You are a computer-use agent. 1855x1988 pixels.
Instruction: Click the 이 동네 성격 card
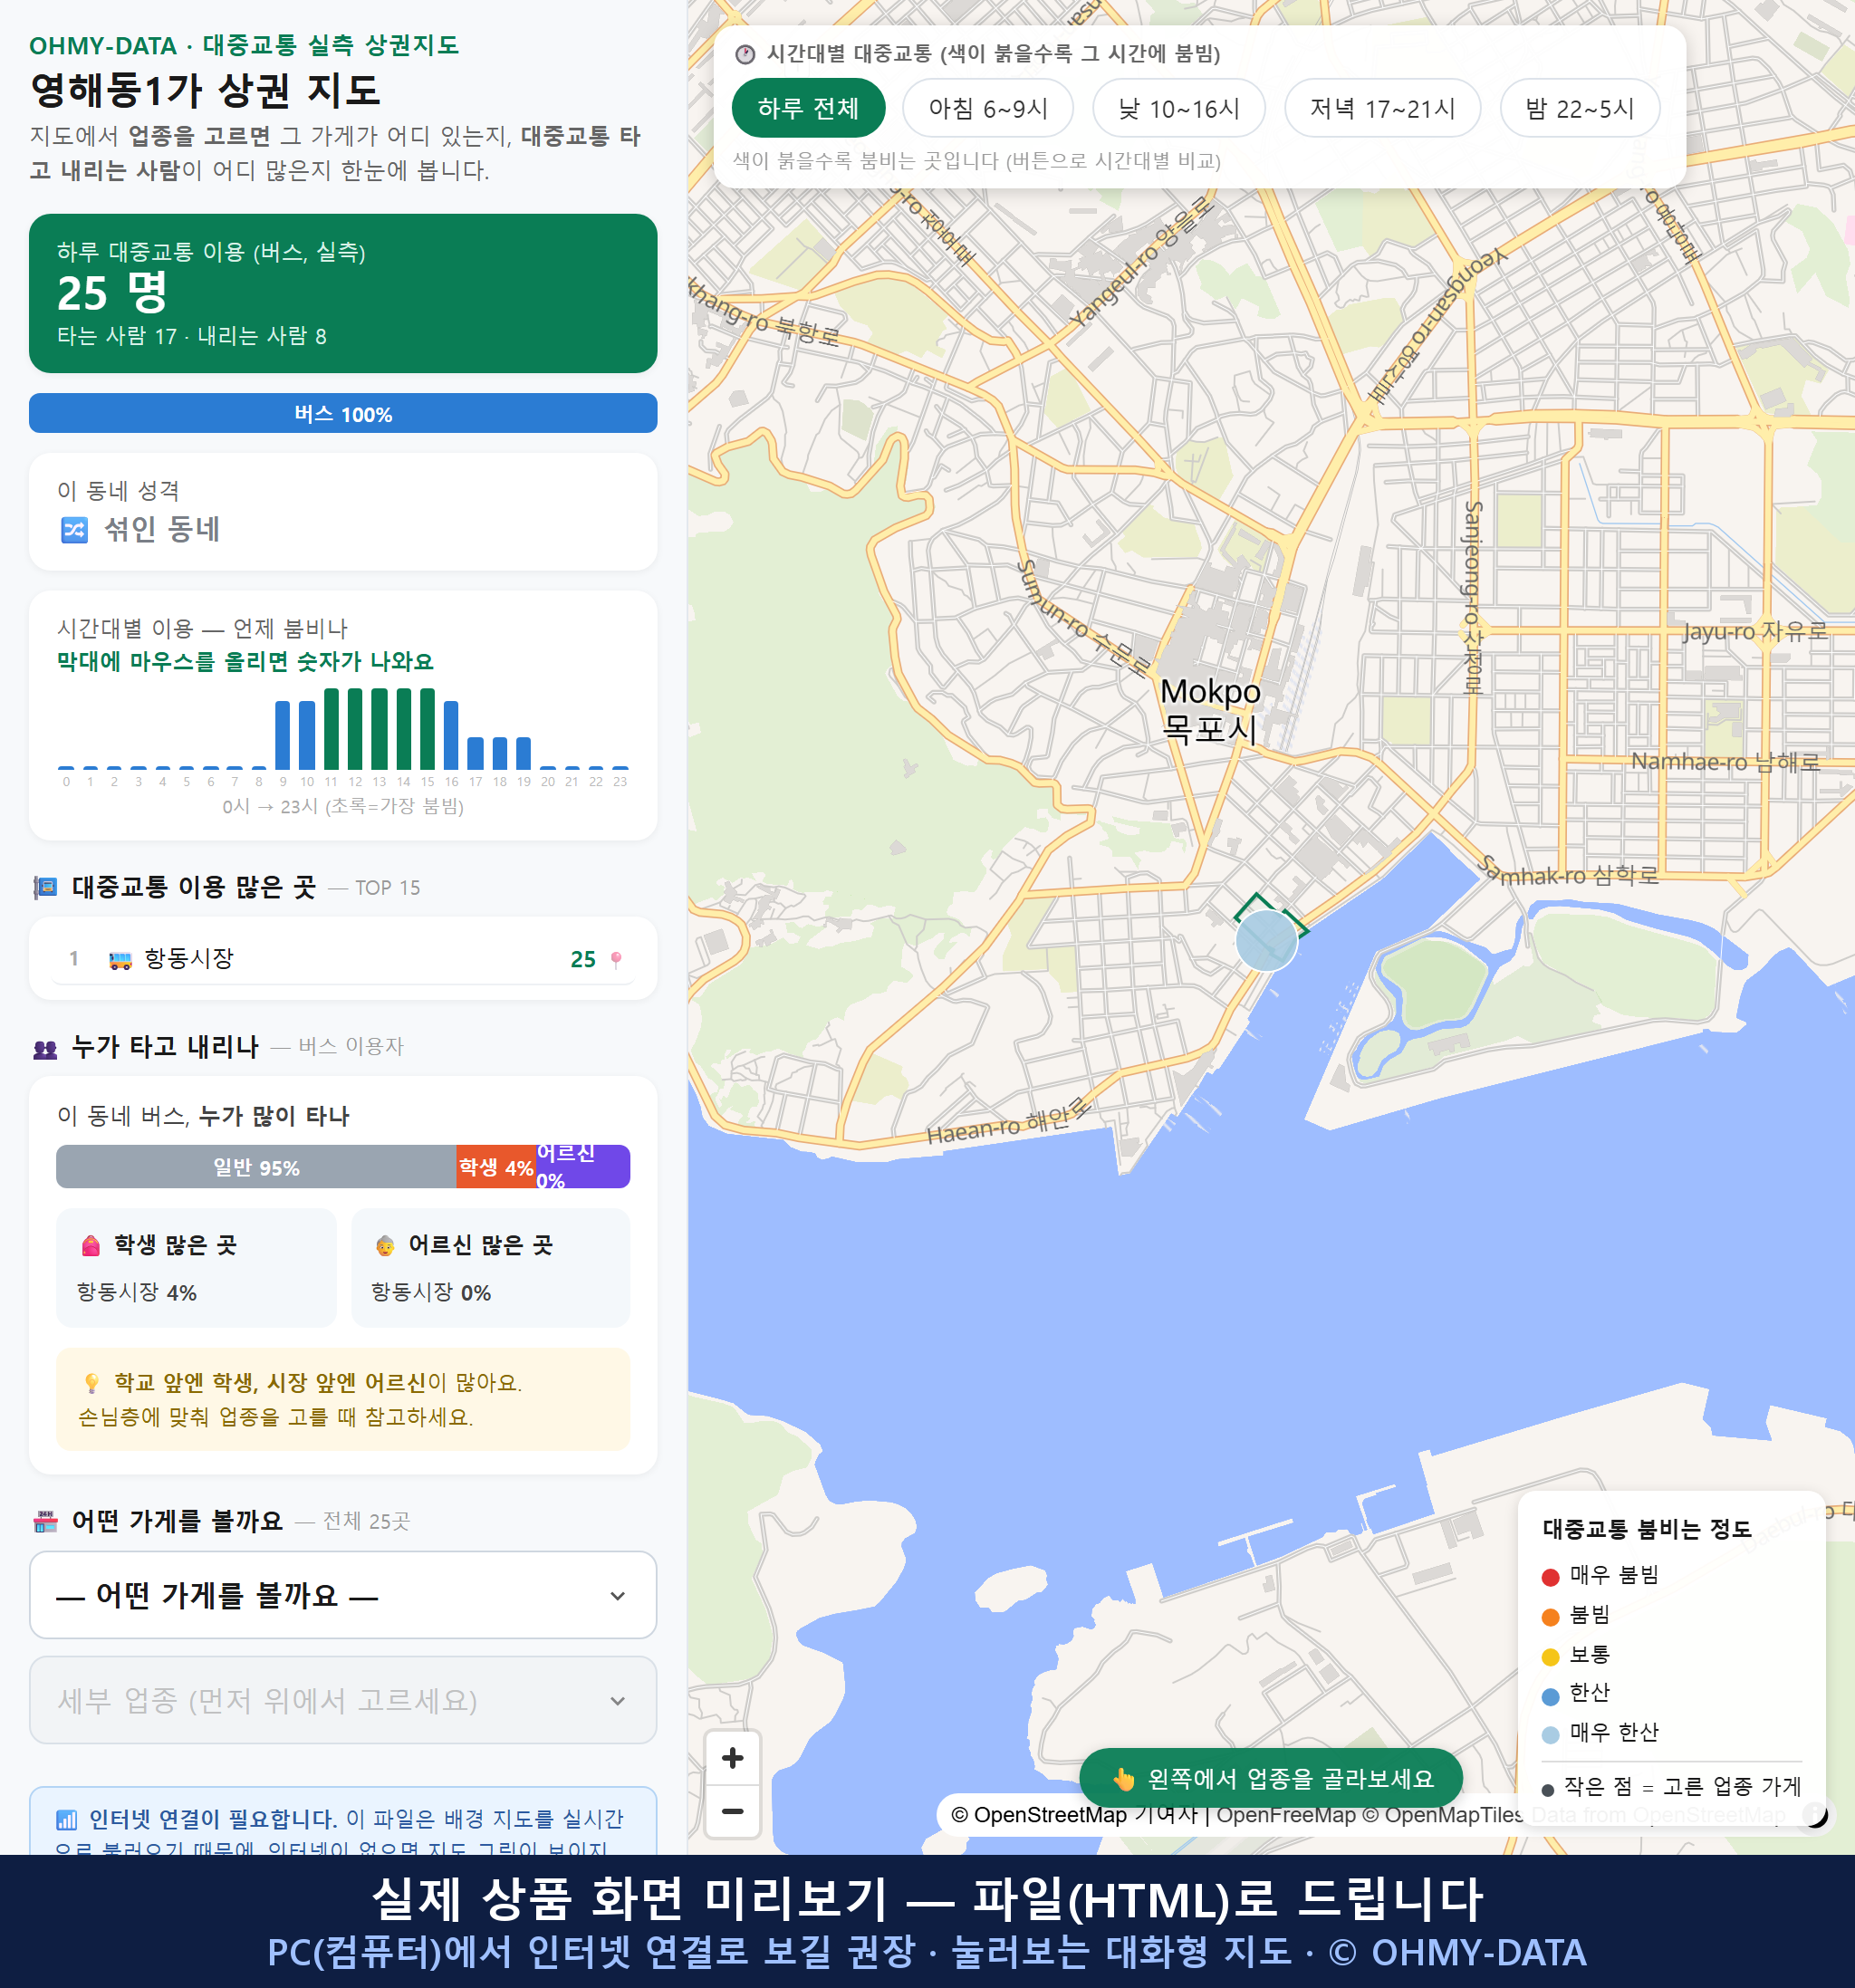pyautogui.click(x=343, y=512)
